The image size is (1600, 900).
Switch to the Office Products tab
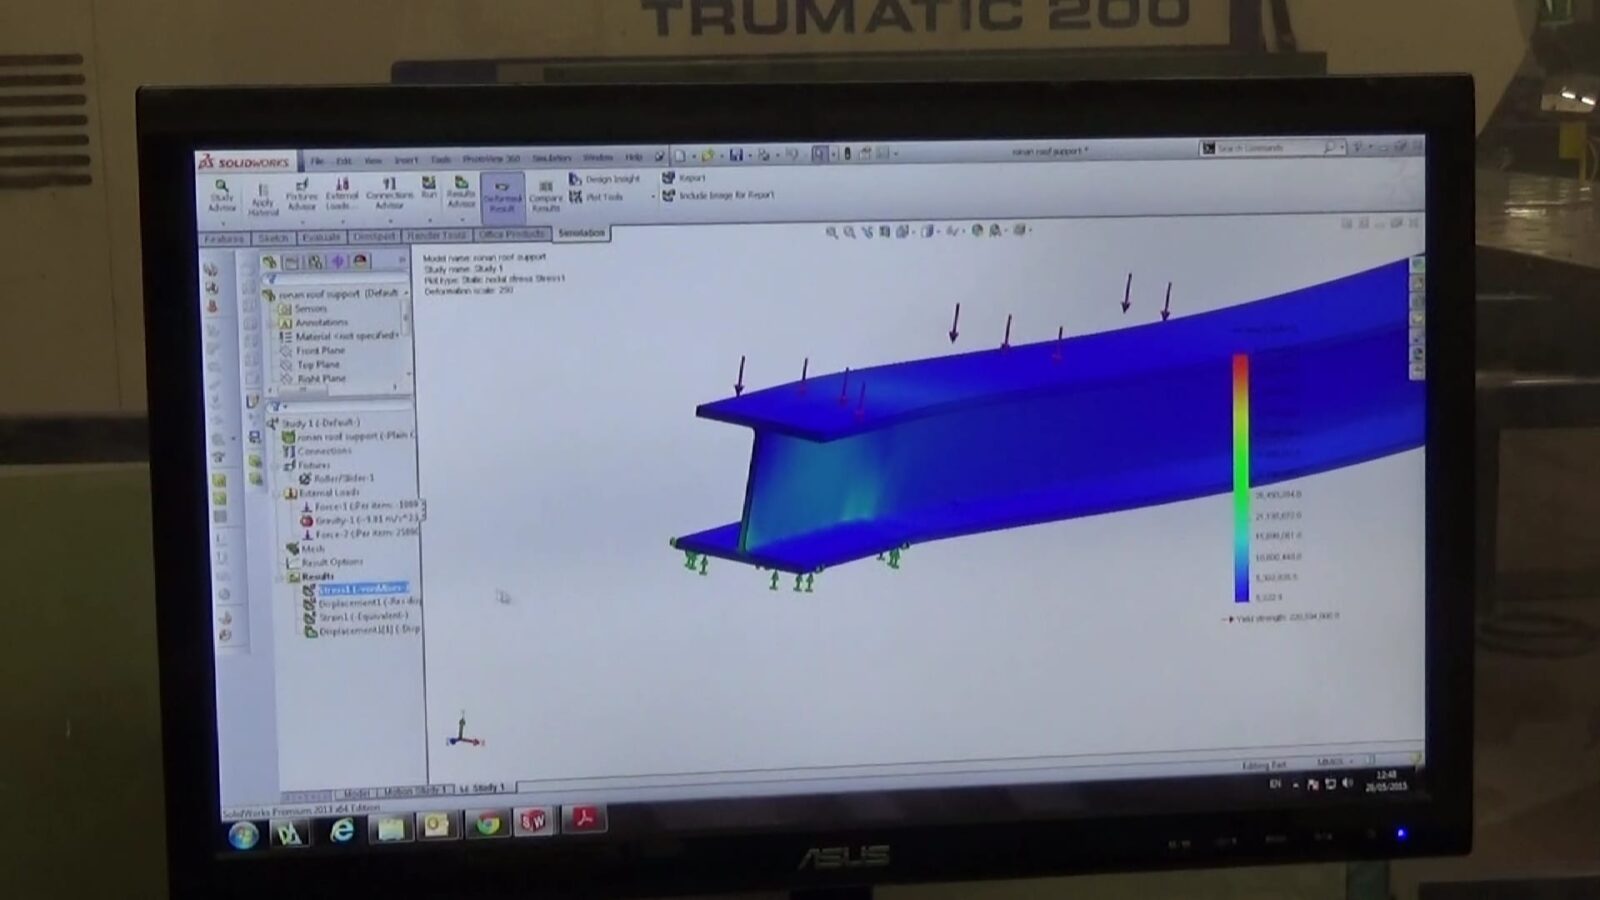[x=512, y=235]
